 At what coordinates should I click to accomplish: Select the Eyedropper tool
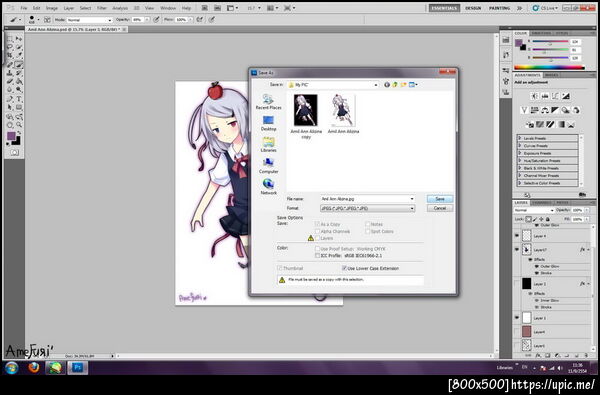[19, 56]
